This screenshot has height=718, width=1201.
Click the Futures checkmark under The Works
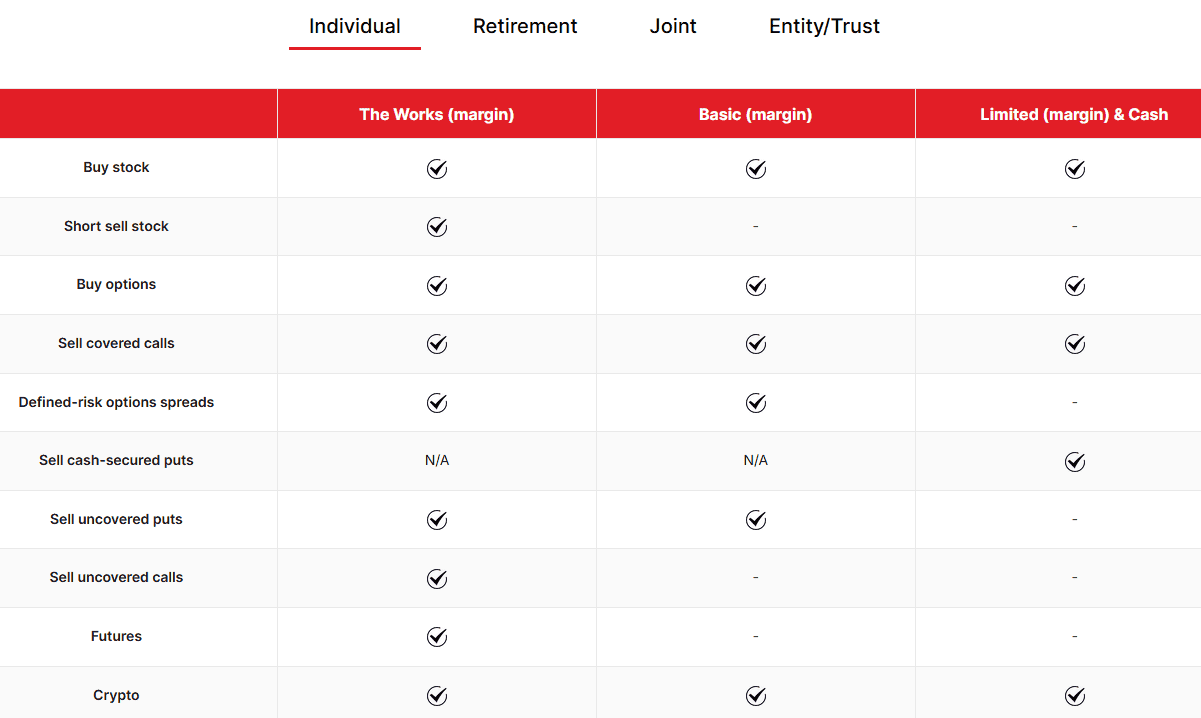tap(436, 636)
